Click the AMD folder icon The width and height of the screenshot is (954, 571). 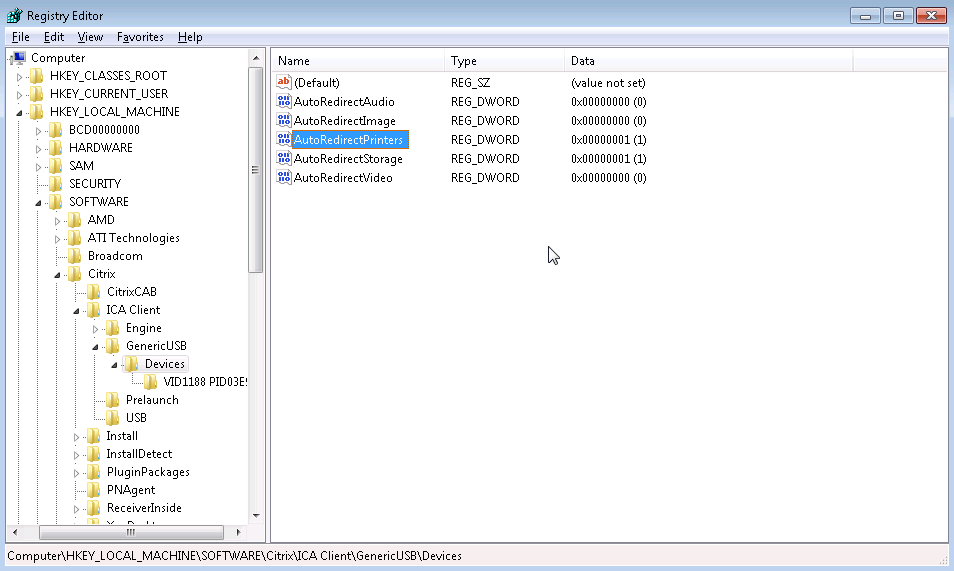[75, 220]
